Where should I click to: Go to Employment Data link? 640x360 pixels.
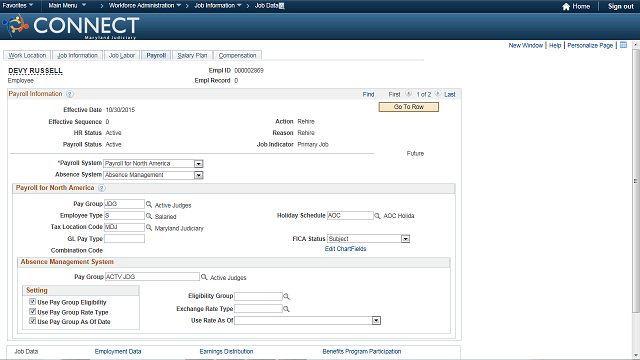(118, 351)
